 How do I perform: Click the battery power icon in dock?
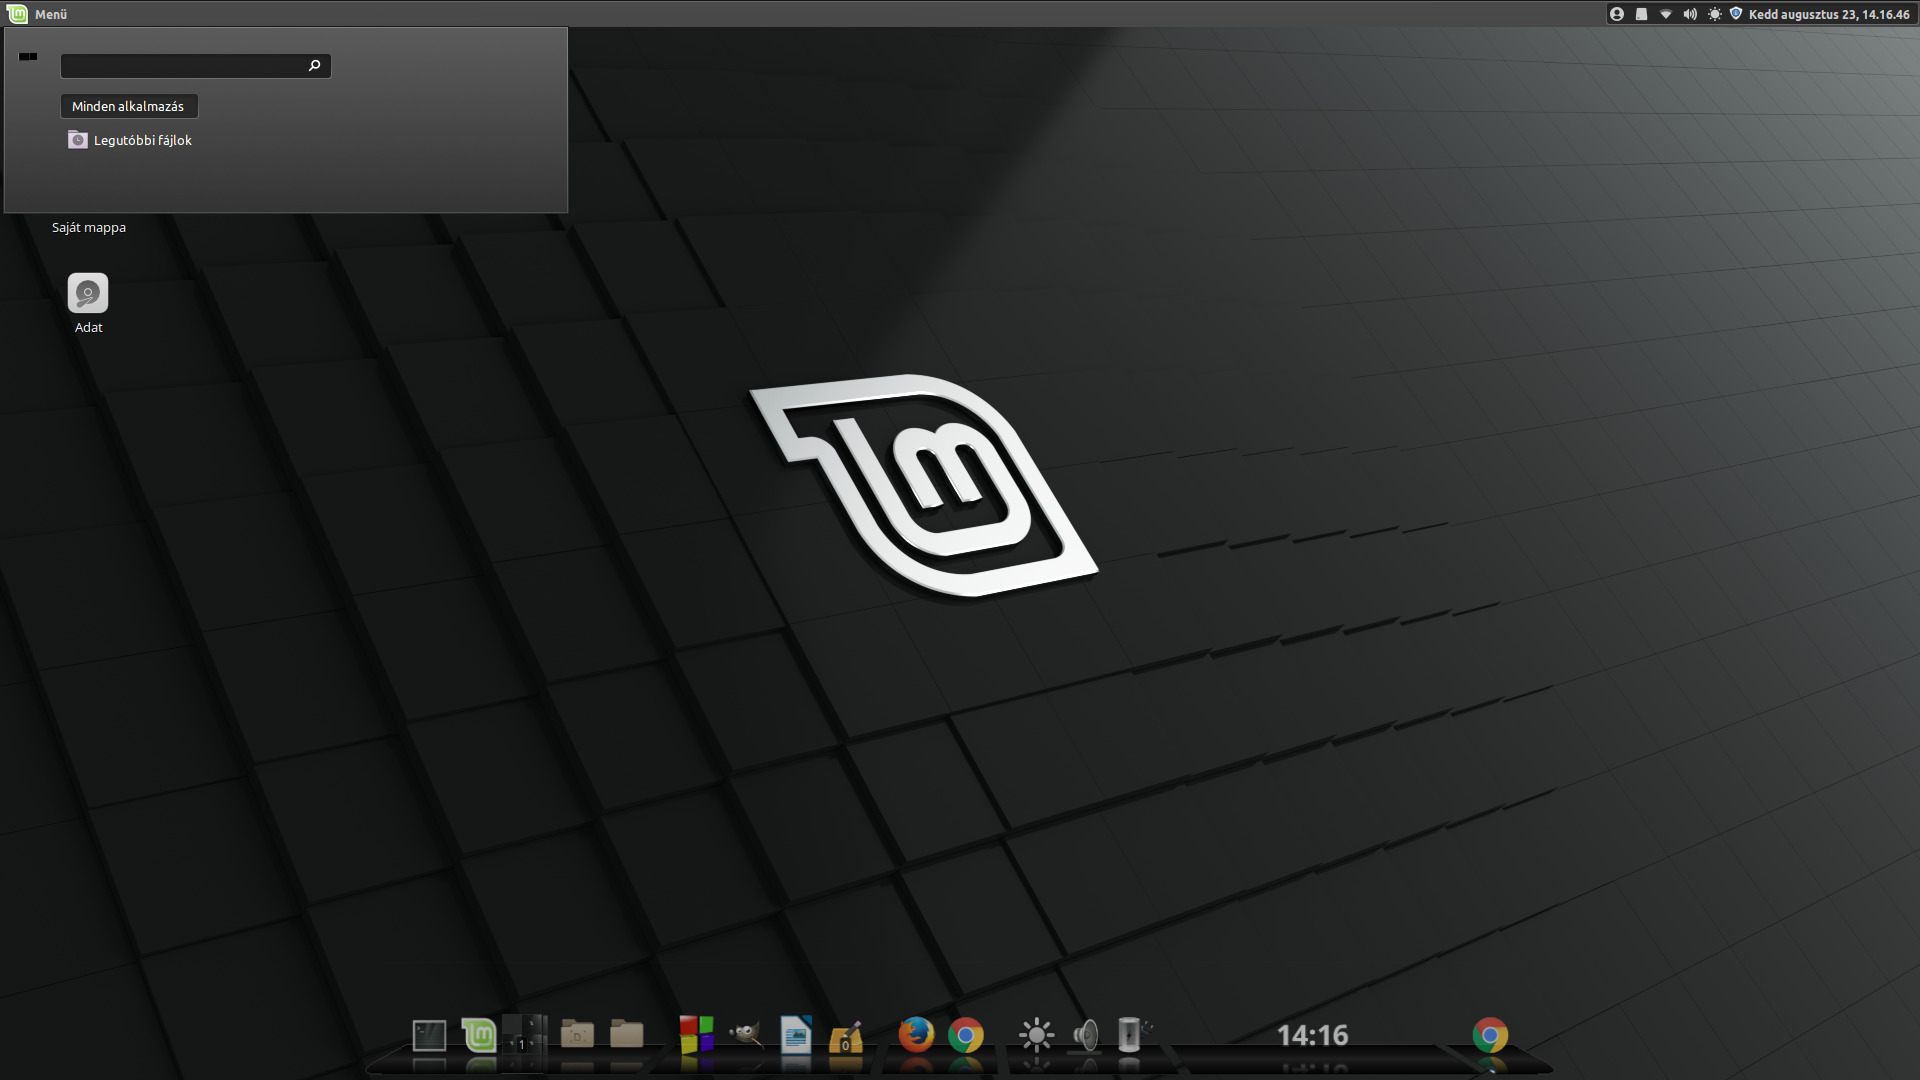(1132, 1035)
